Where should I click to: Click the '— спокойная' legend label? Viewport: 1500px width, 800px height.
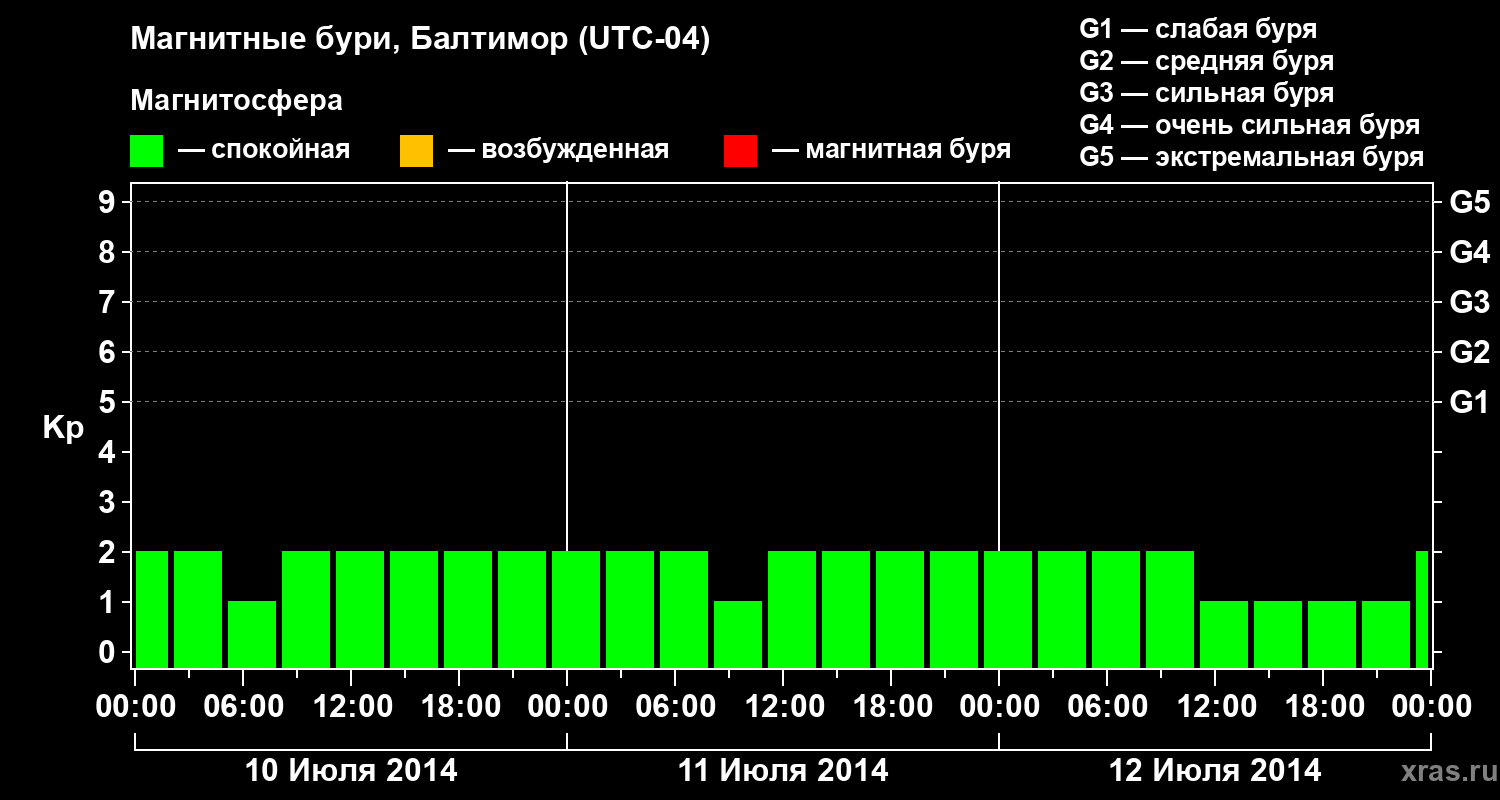tap(264, 151)
